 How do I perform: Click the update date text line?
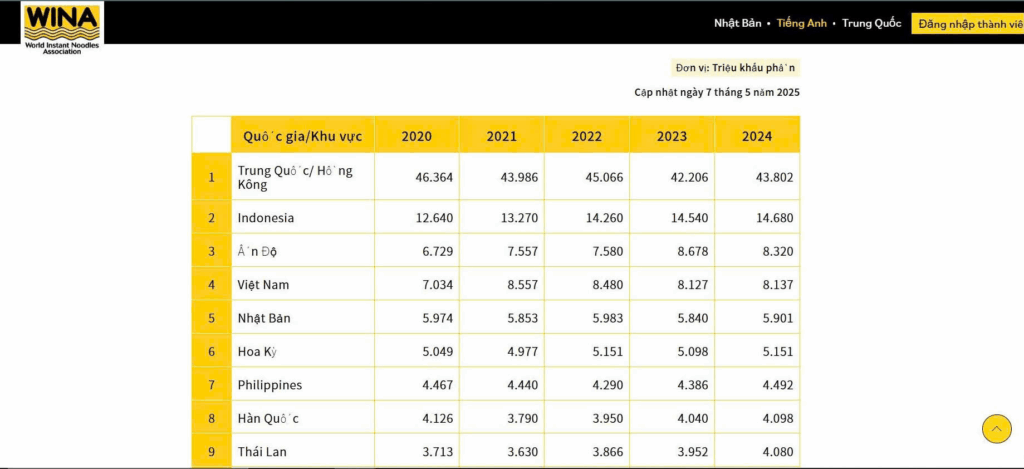coord(717,93)
